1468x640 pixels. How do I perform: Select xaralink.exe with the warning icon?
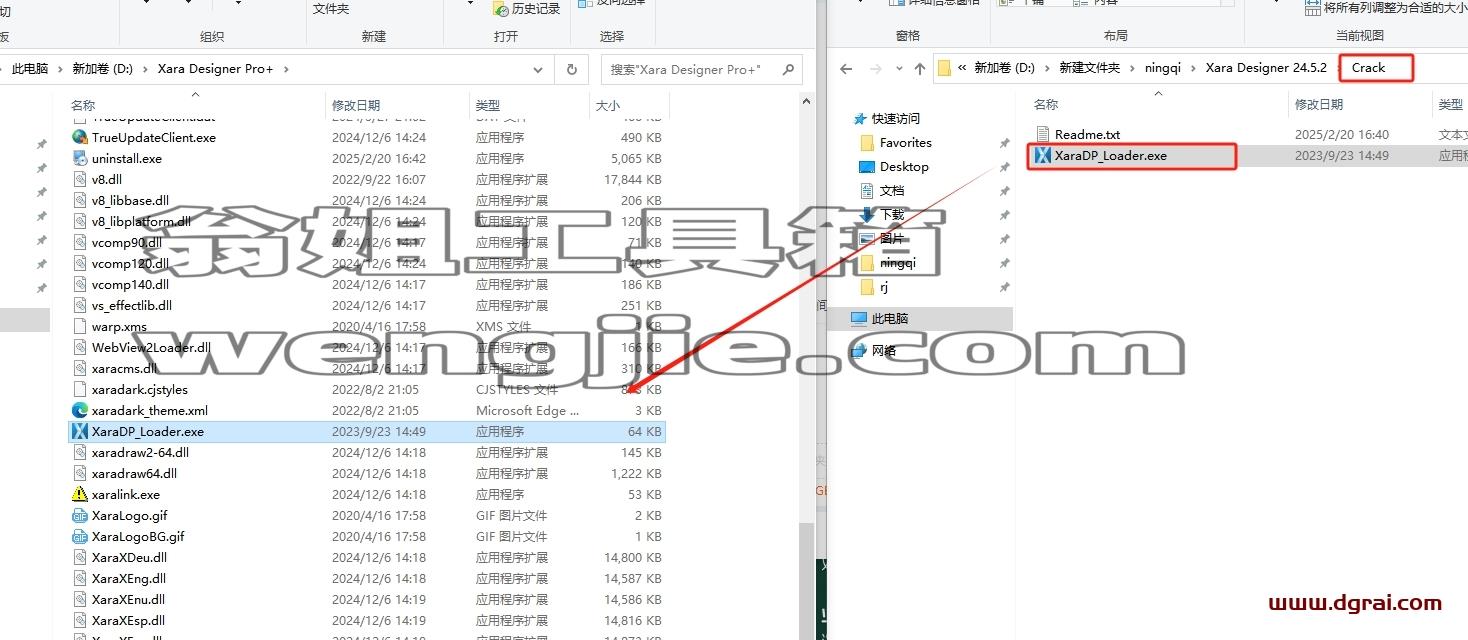80,494
